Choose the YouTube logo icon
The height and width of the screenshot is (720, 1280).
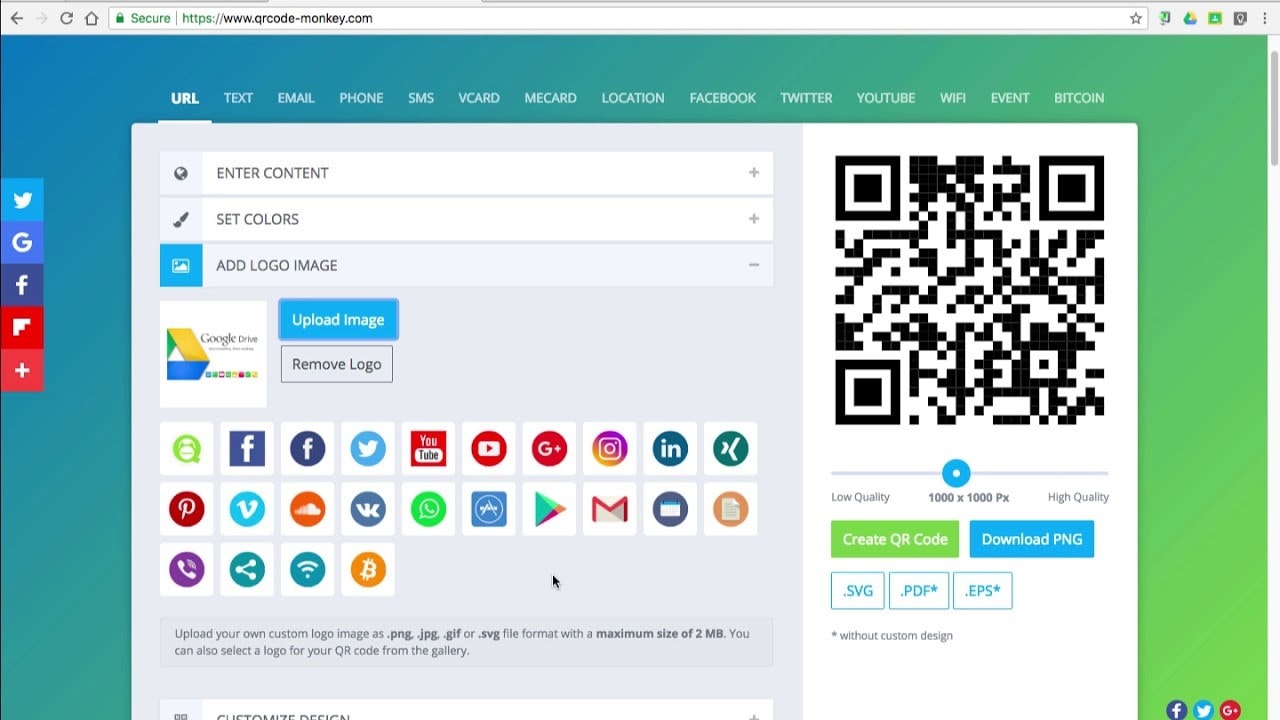(x=428, y=448)
